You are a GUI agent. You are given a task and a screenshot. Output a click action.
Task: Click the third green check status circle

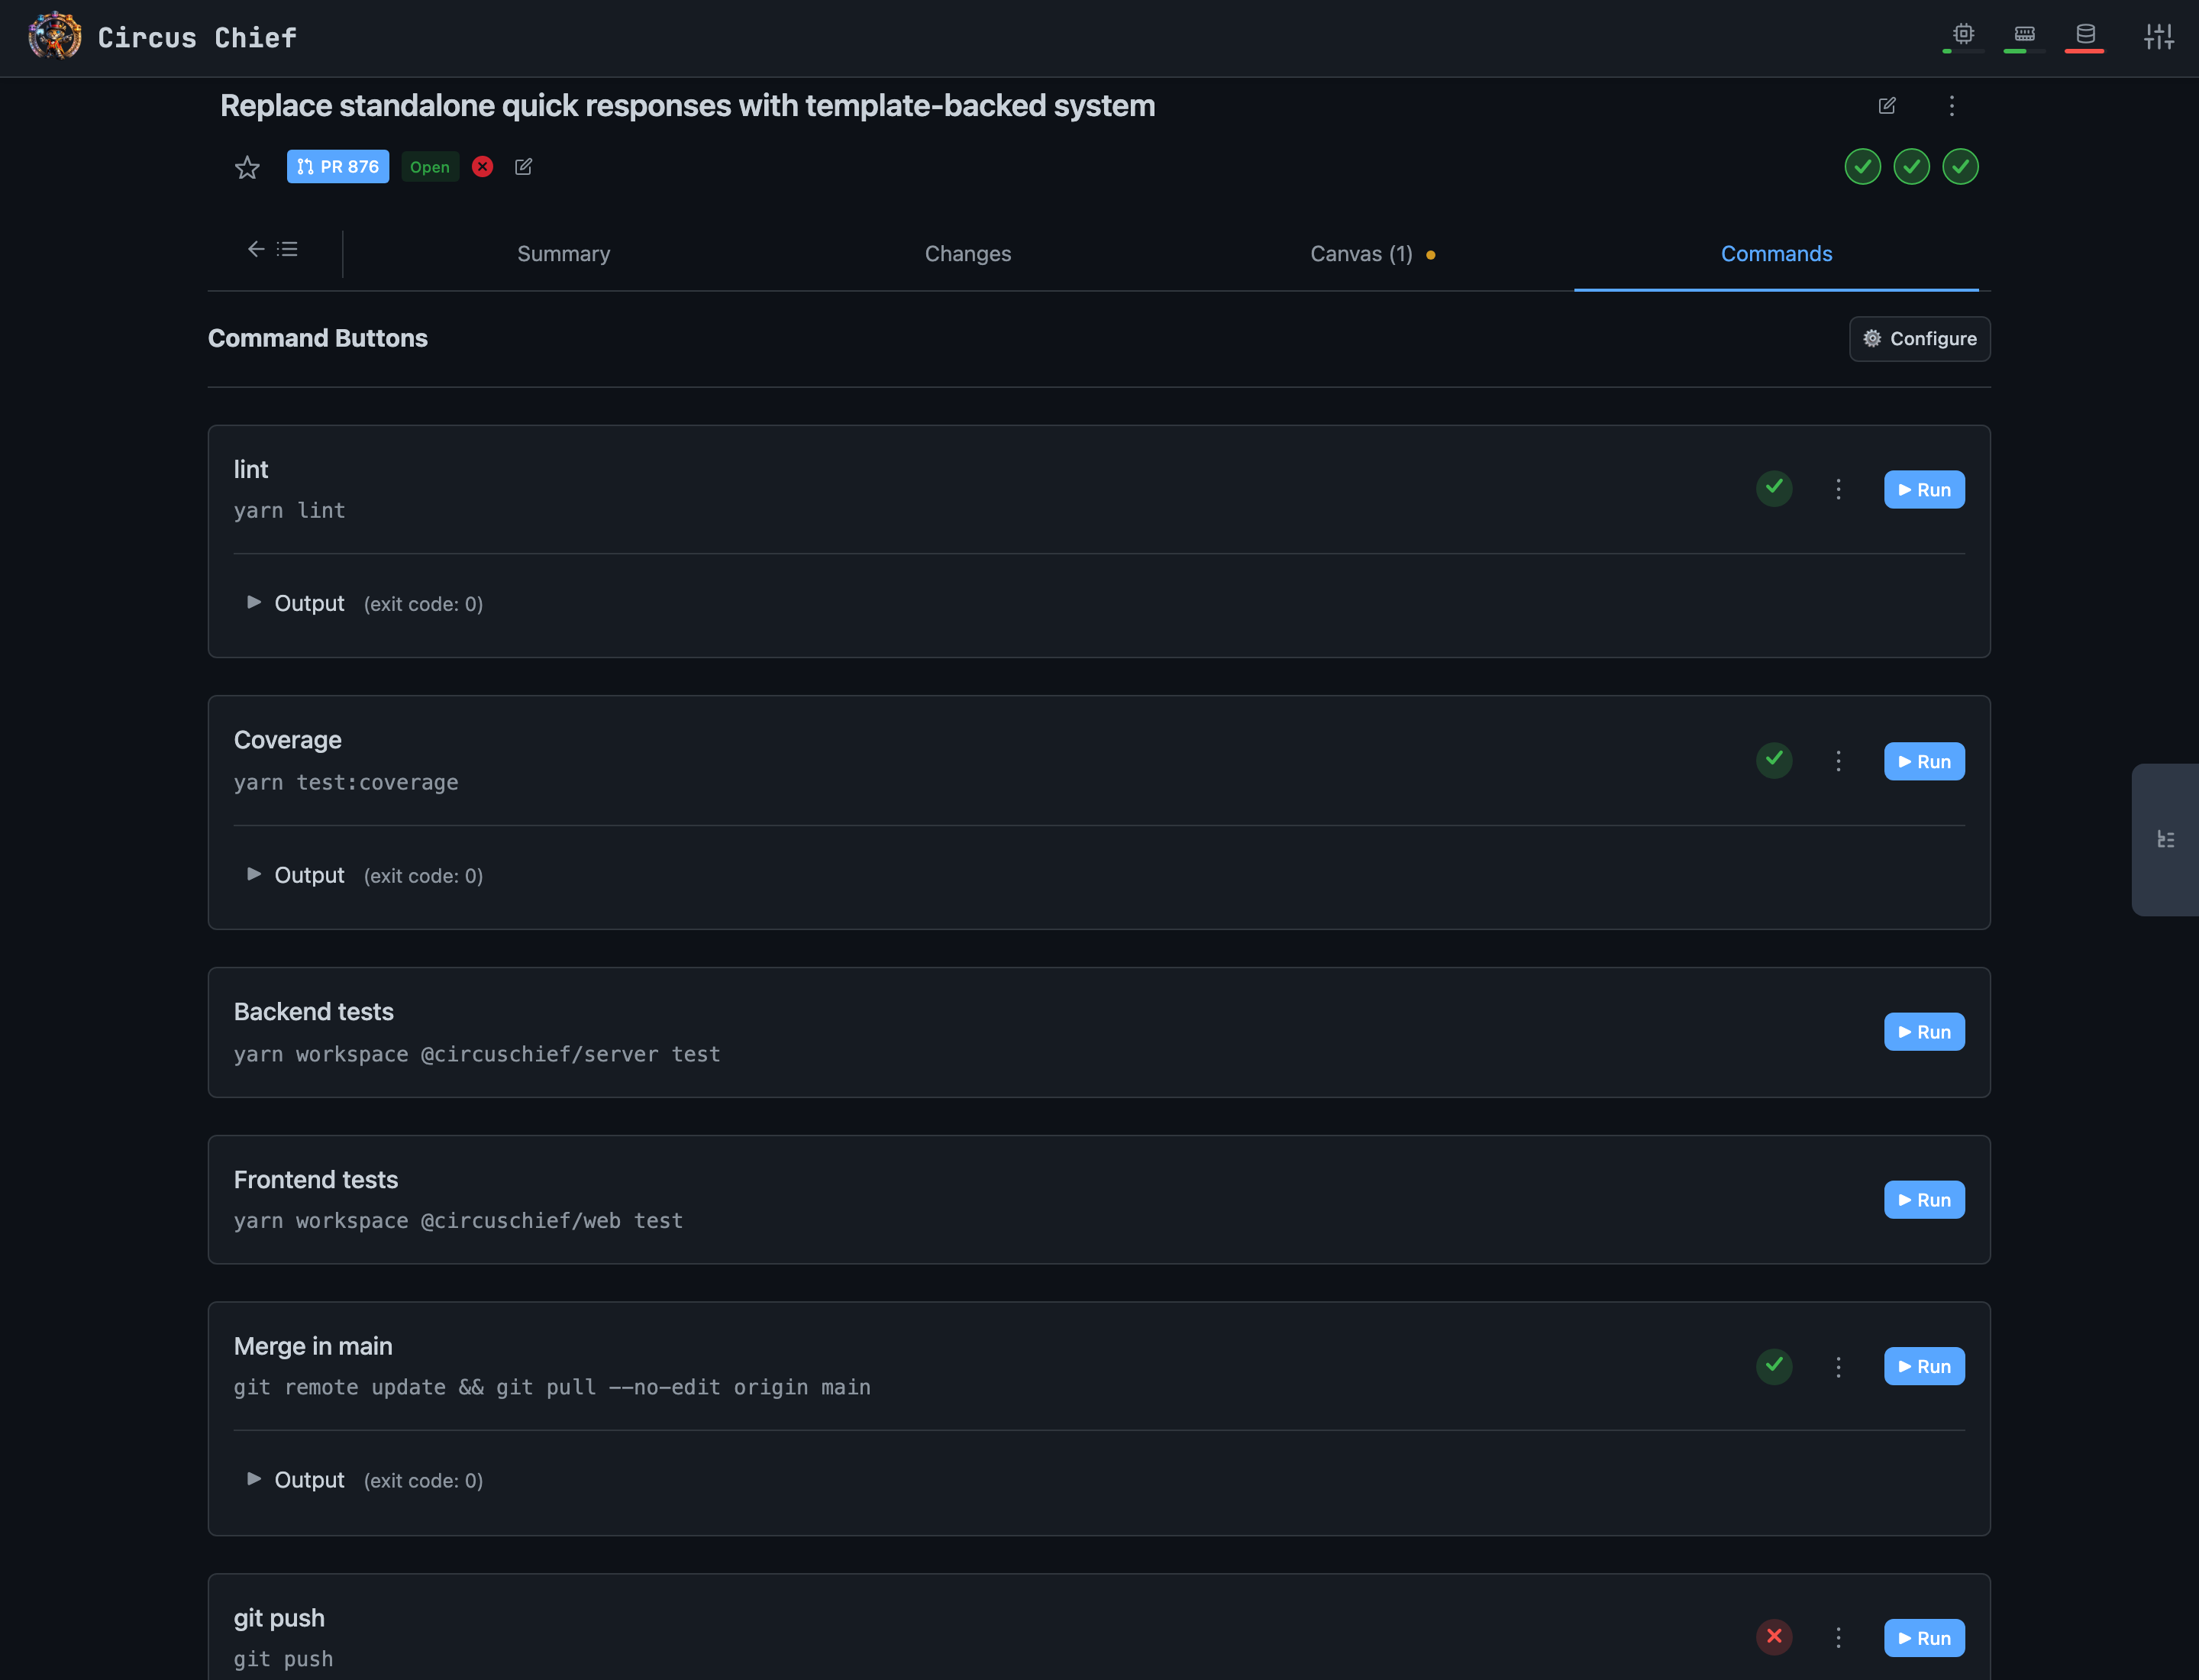(x=1960, y=167)
